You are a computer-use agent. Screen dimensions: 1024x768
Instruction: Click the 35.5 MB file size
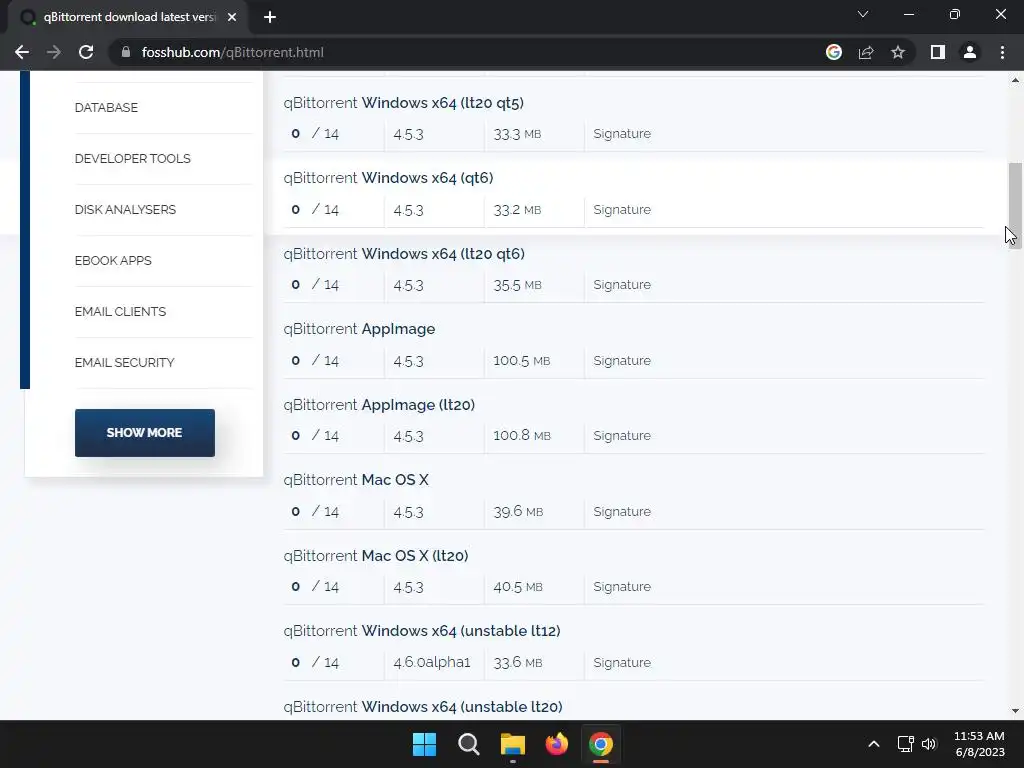[517, 285]
